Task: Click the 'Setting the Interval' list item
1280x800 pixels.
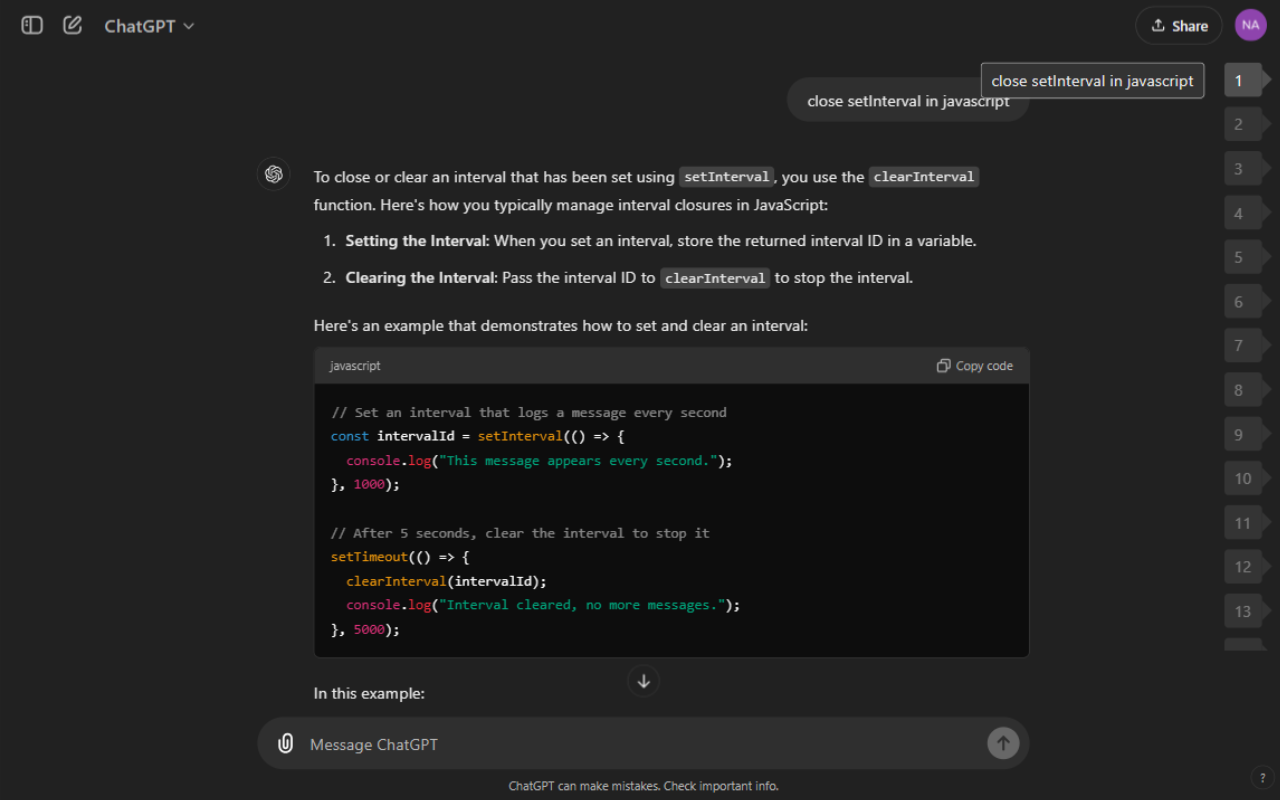Action: click(x=661, y=241)
